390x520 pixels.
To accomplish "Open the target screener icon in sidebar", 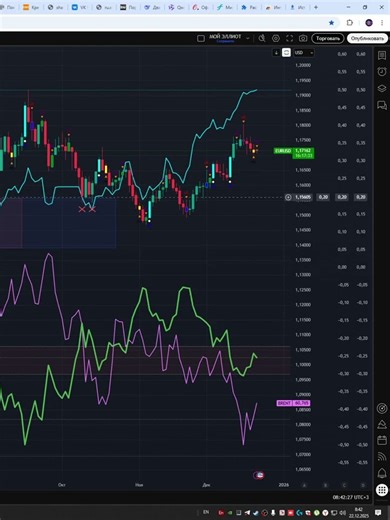I will click(x=382, y=408).
